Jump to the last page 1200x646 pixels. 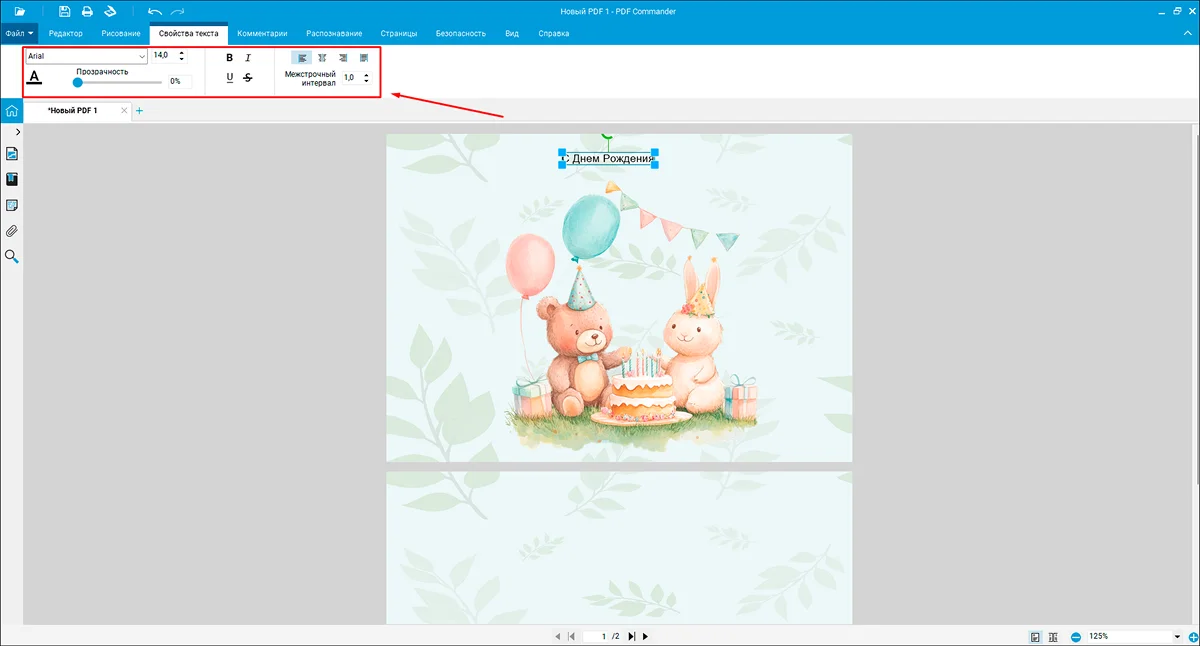632,636
